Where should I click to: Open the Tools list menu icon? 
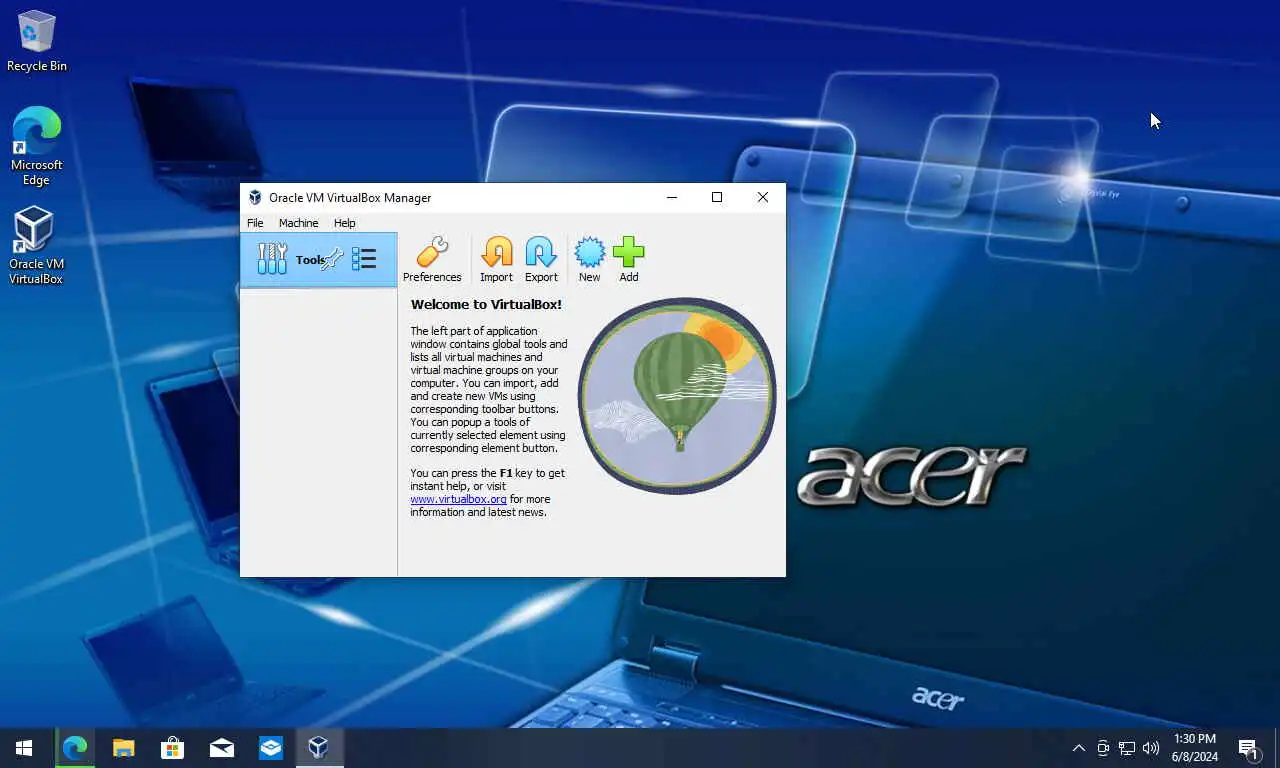(x=364, y=260)
